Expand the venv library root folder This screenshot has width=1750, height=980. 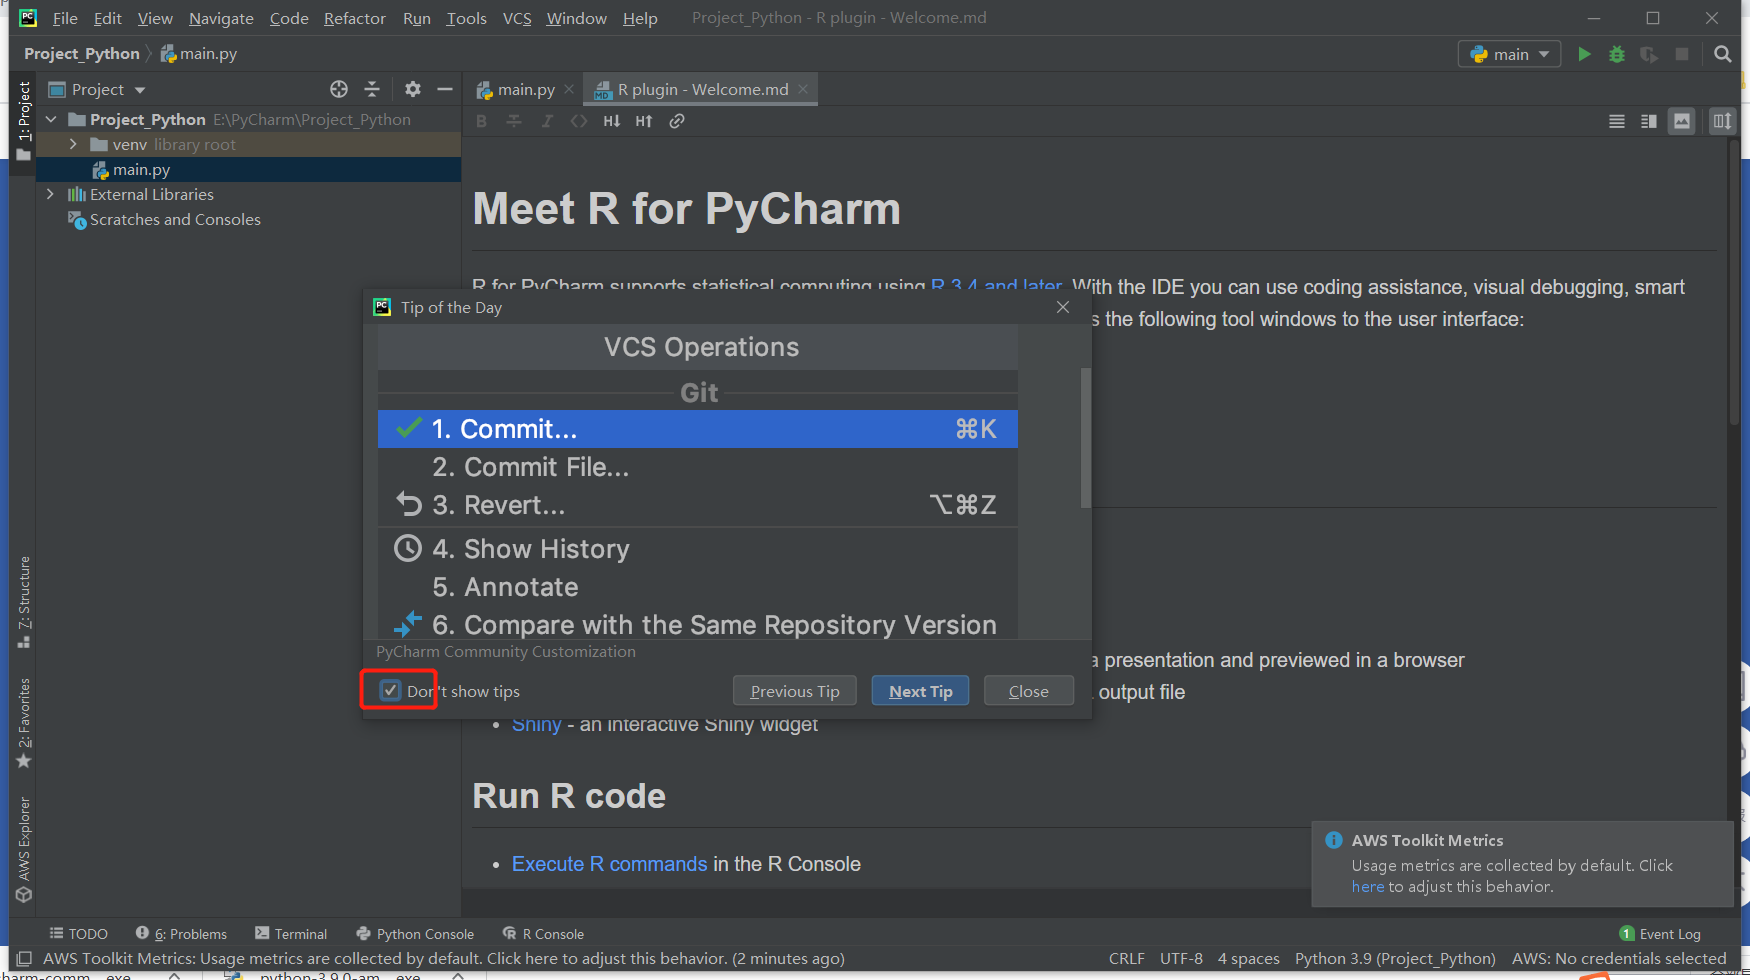click(x=72, y=144)
